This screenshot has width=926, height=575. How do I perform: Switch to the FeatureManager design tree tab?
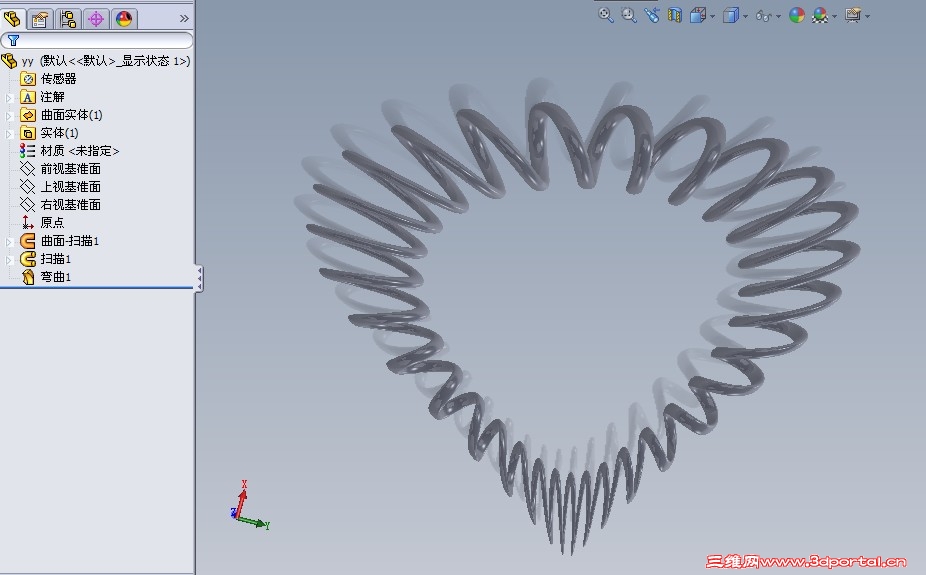point(12,19)
